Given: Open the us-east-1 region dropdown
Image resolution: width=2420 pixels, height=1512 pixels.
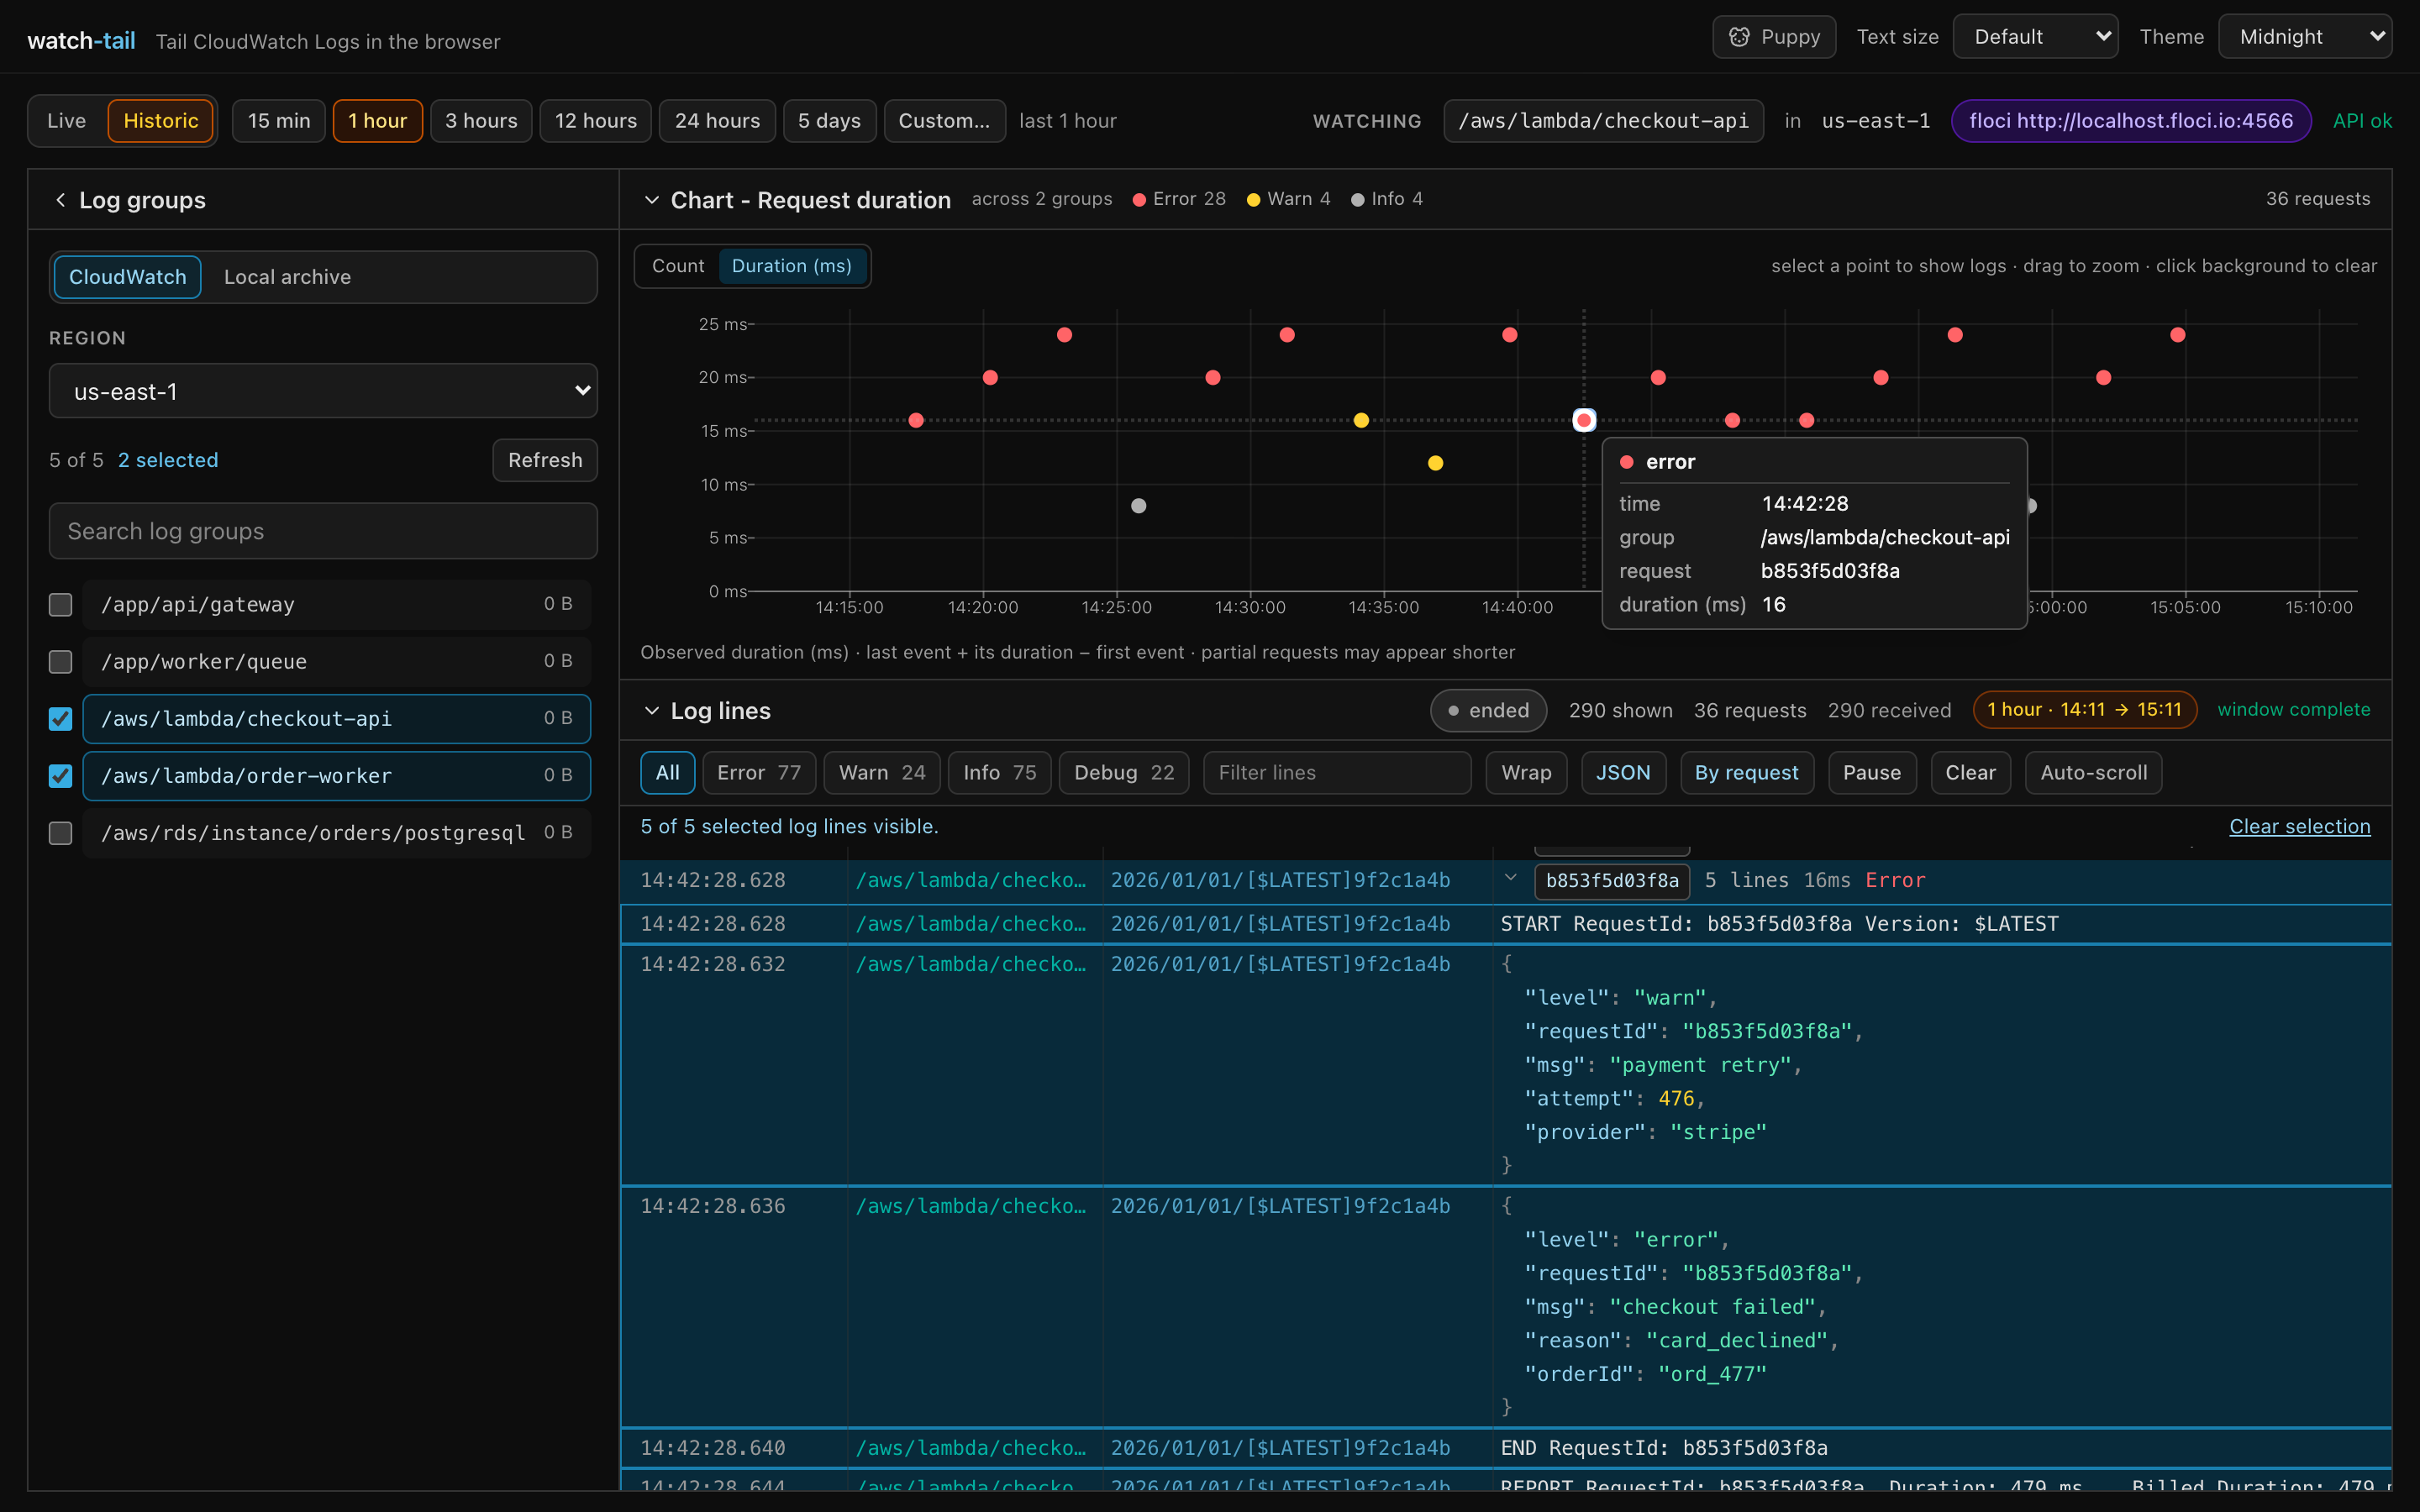Looking at the screenshot, I should click(x=323, y=391).
